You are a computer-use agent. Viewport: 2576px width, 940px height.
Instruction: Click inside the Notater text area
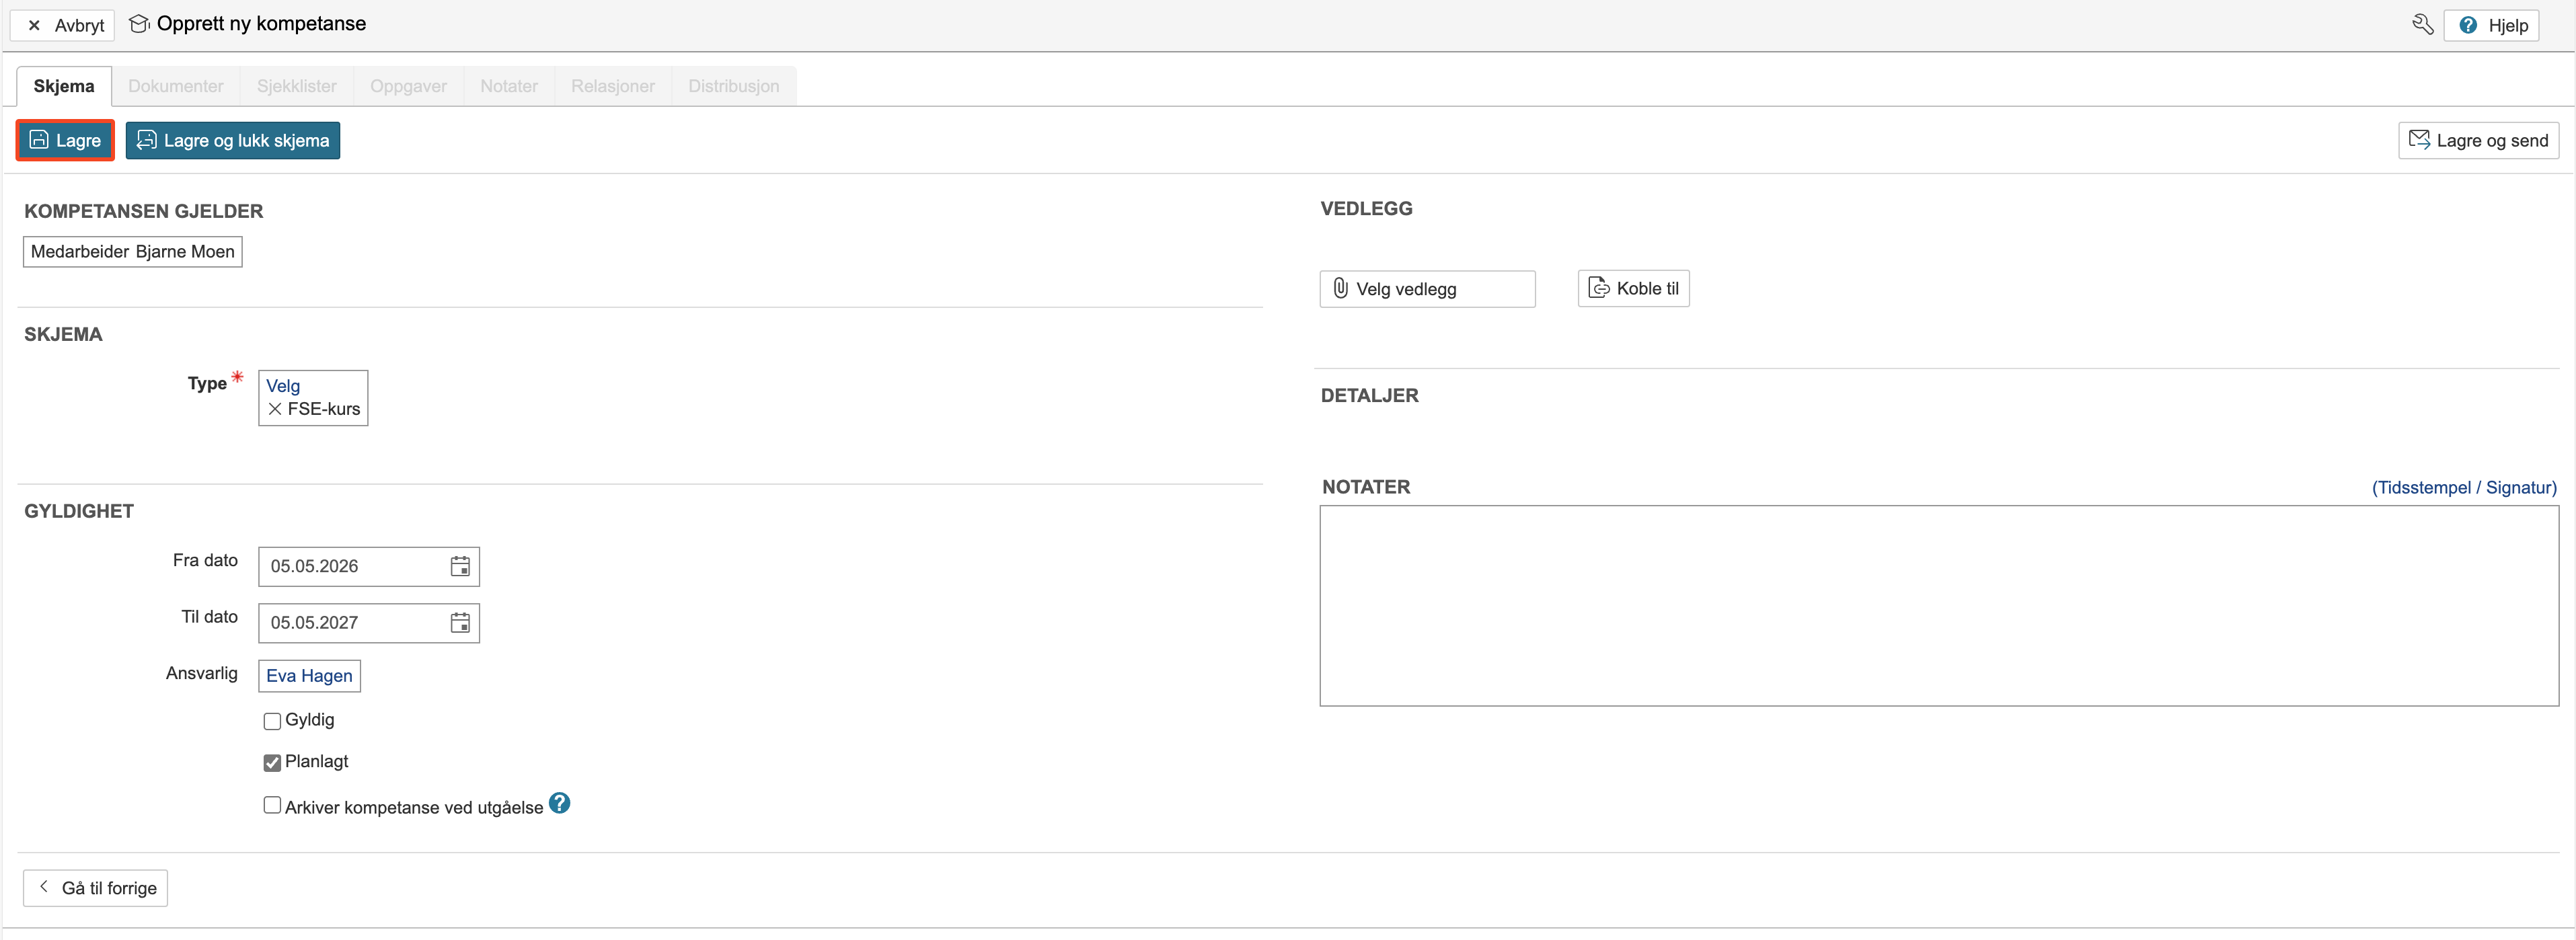coord(1938,606)
